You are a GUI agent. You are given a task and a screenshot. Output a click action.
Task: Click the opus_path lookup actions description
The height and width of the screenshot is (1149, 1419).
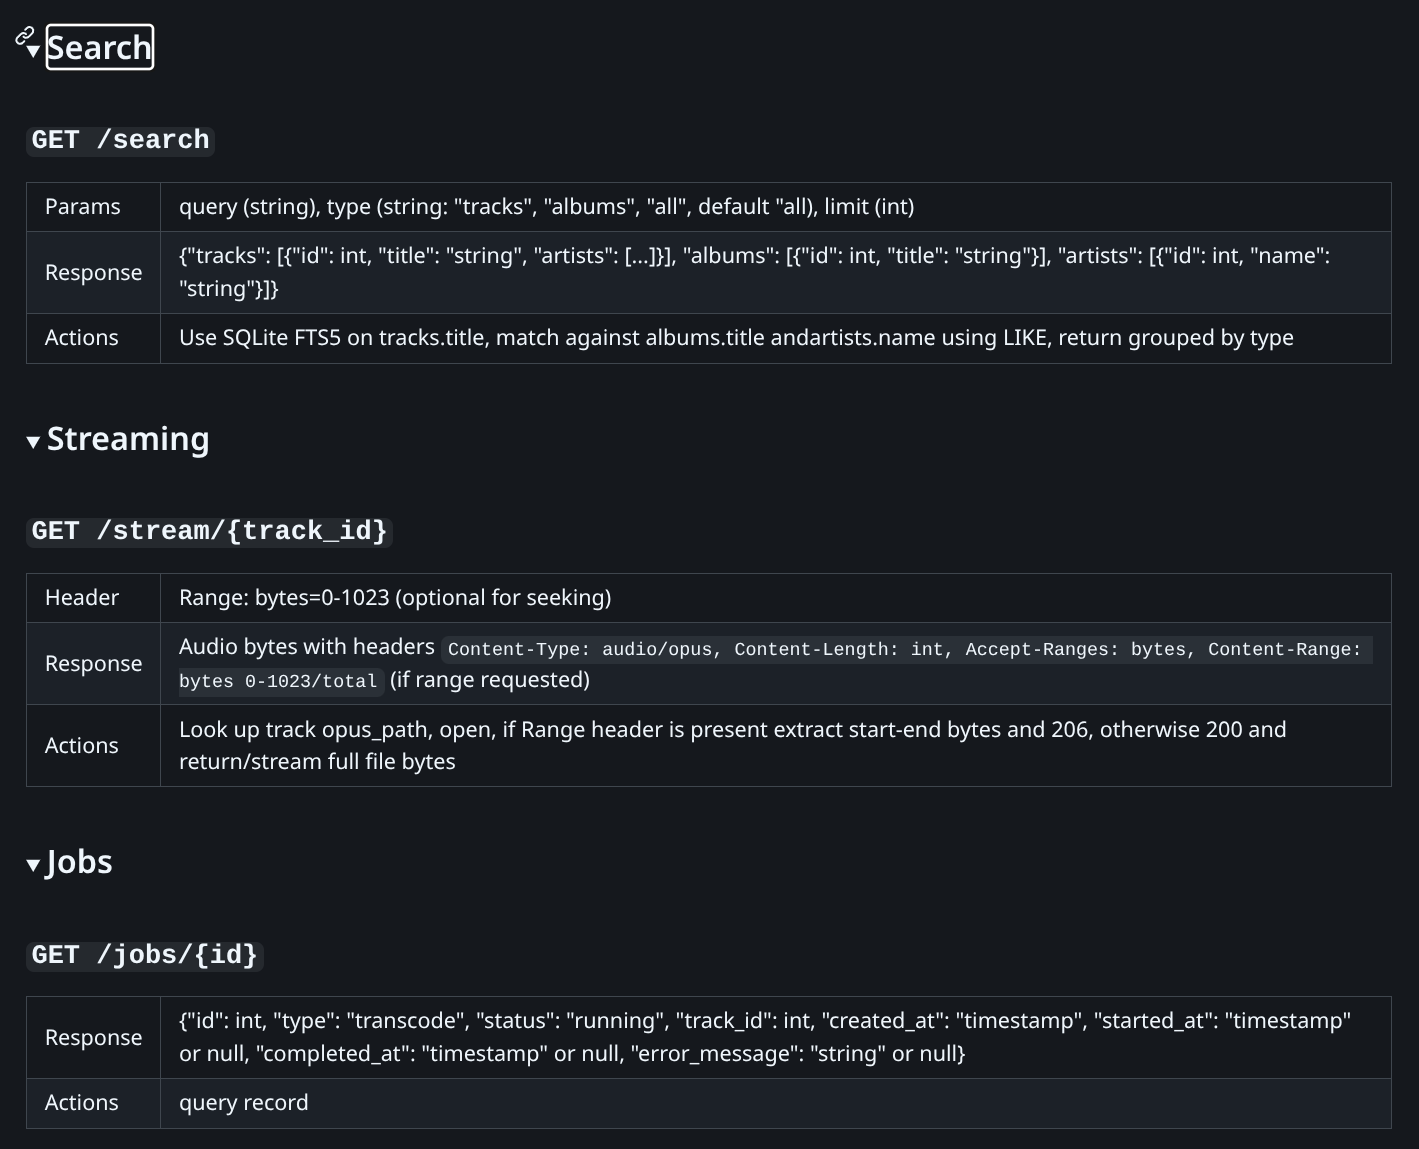point(731,745)
